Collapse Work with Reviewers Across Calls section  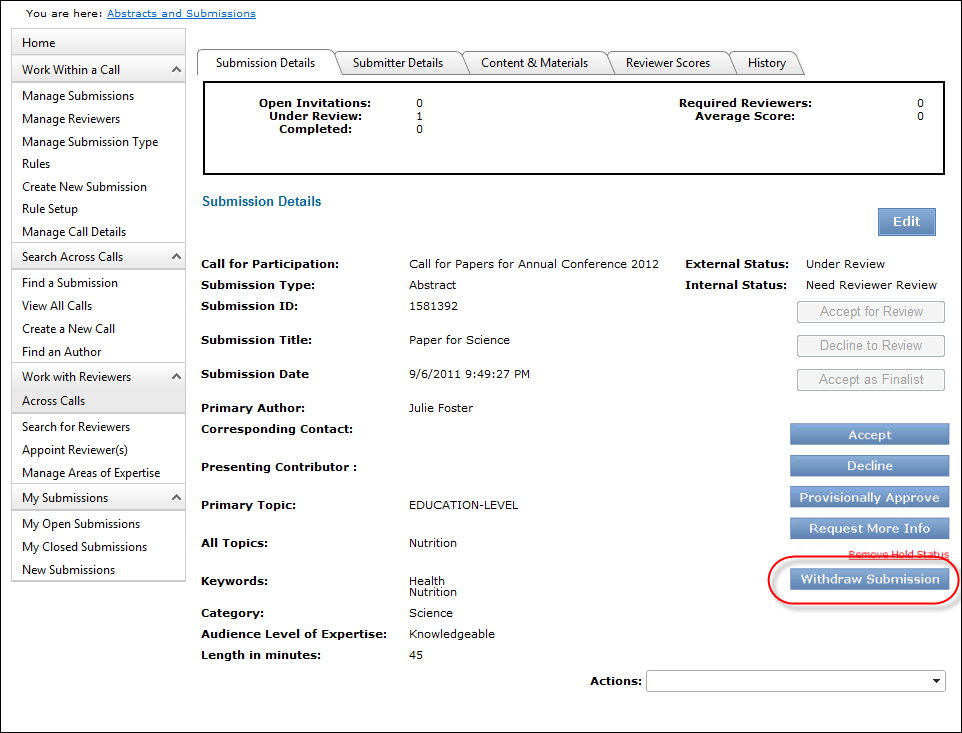click(176, 377)
